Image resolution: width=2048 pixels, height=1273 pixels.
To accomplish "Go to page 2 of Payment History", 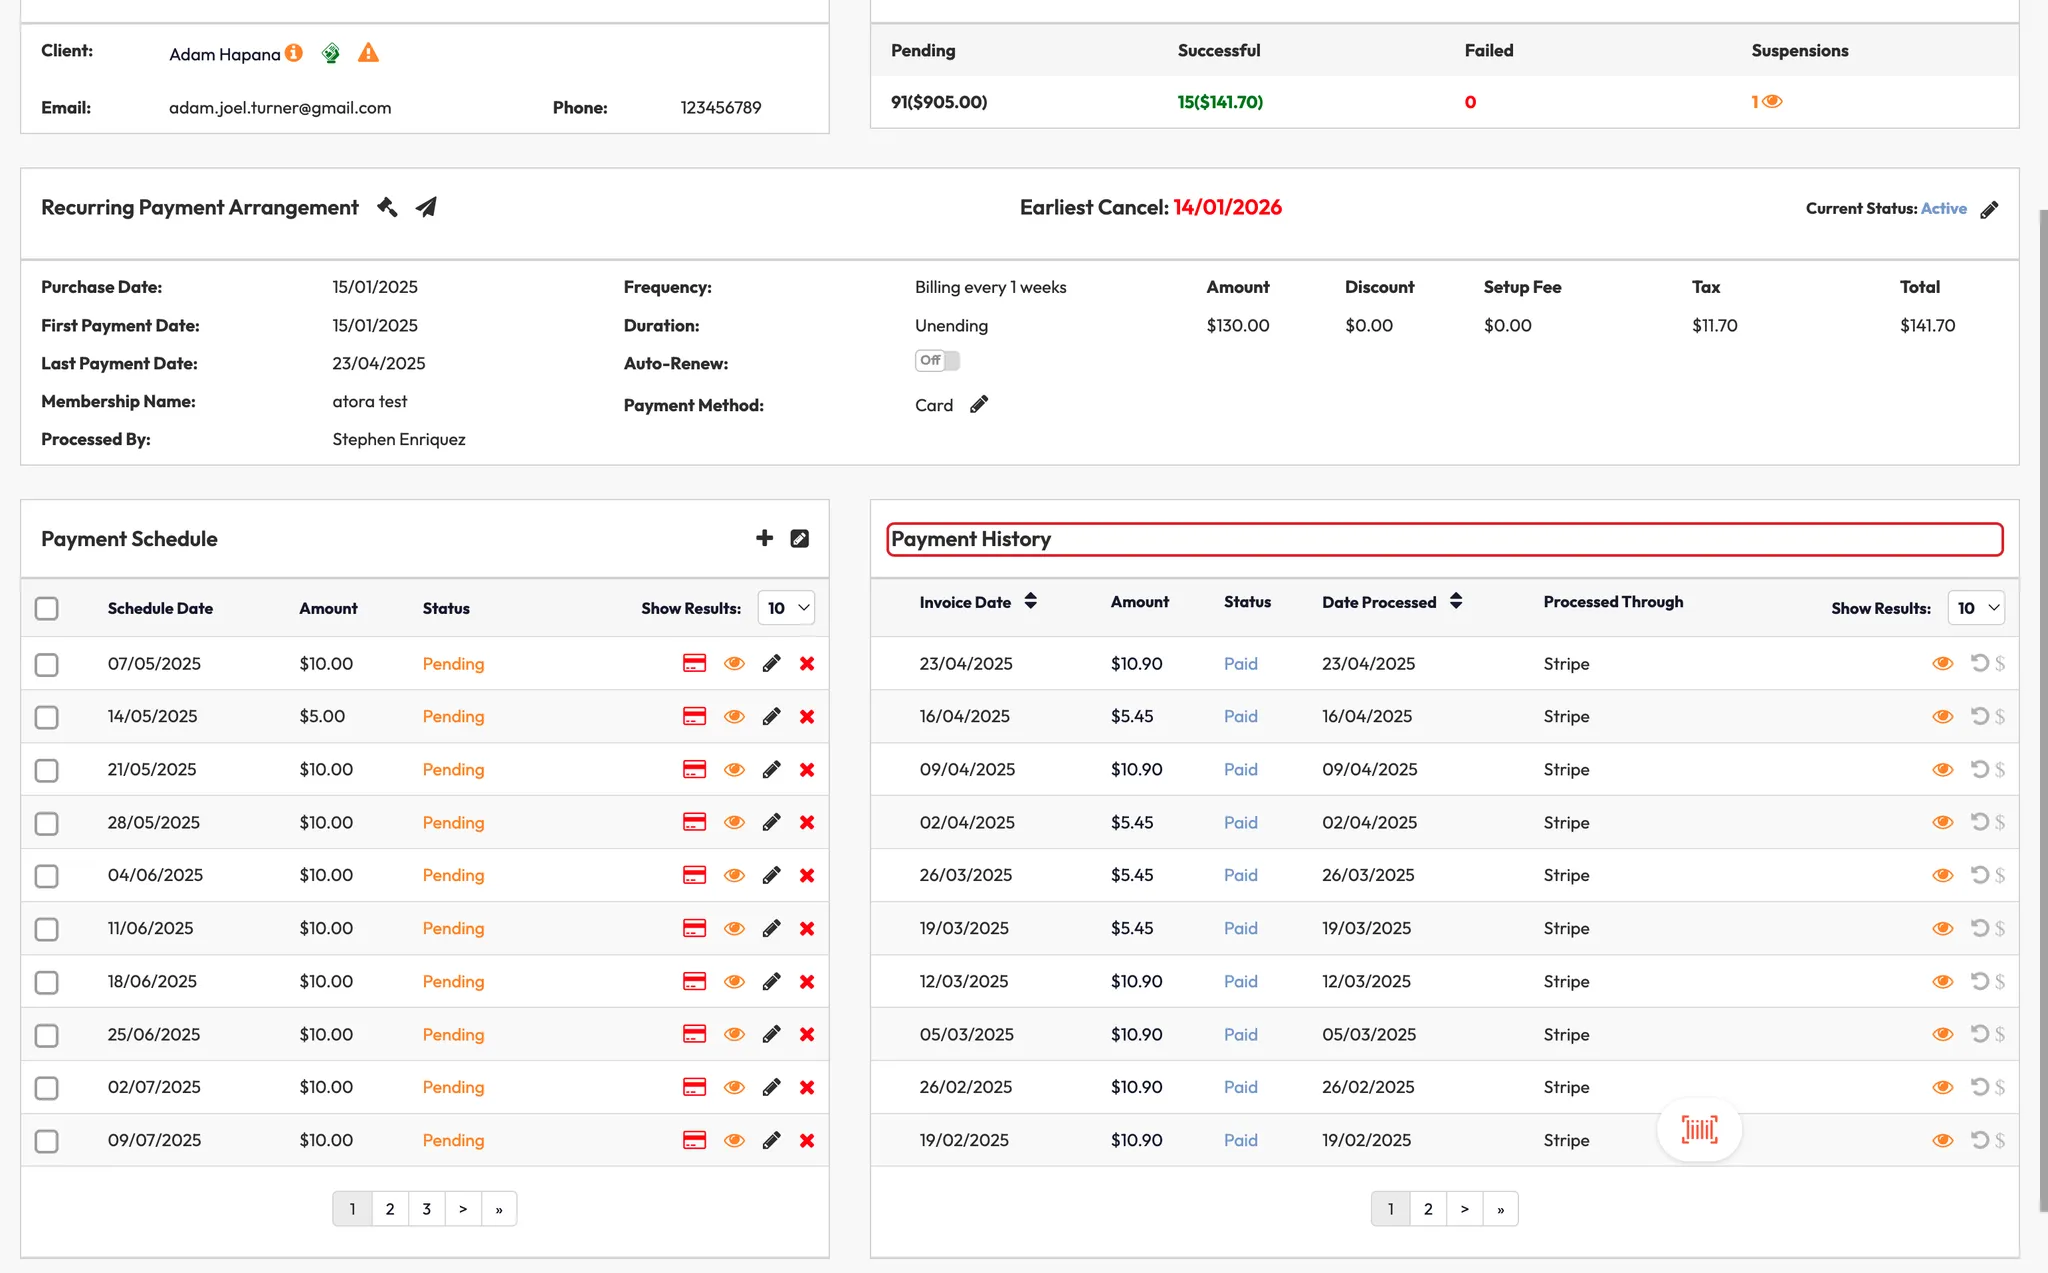I will [1428, 1209].
